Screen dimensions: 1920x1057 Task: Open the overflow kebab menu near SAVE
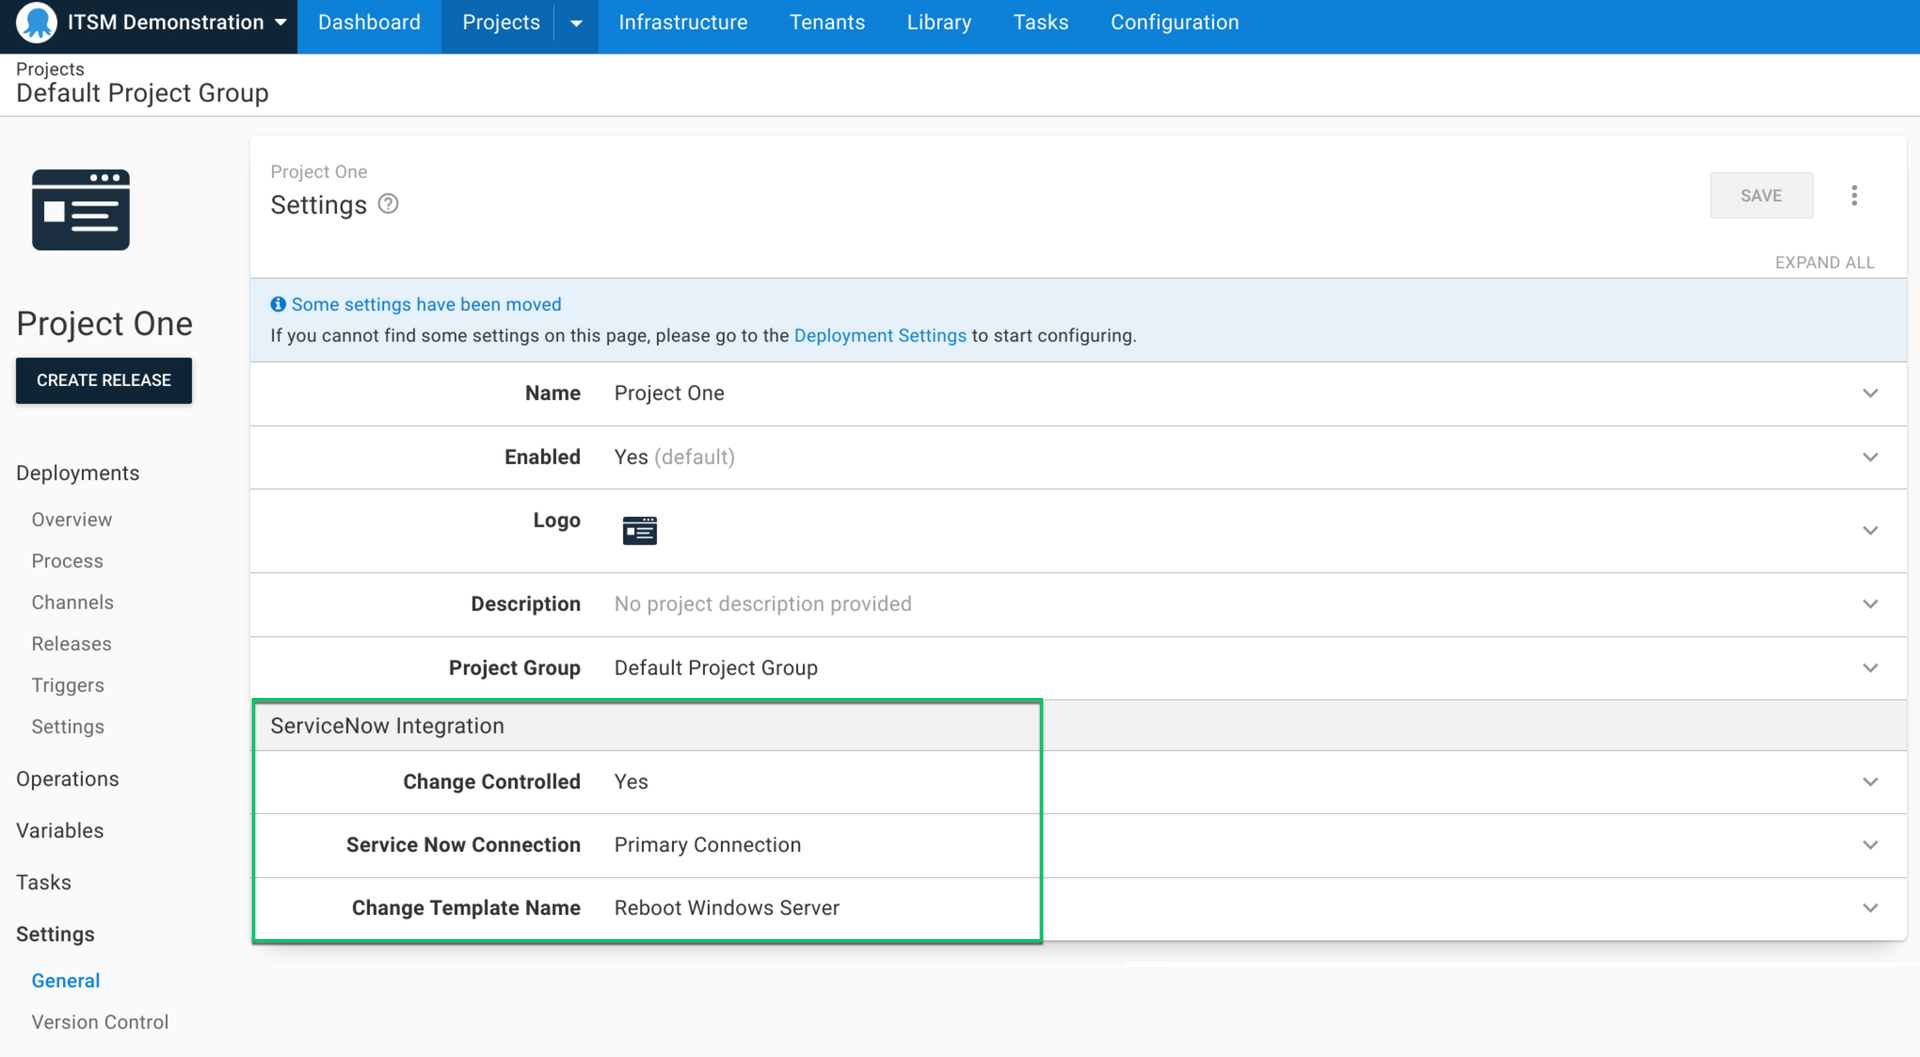click(x=1855, y=195)
